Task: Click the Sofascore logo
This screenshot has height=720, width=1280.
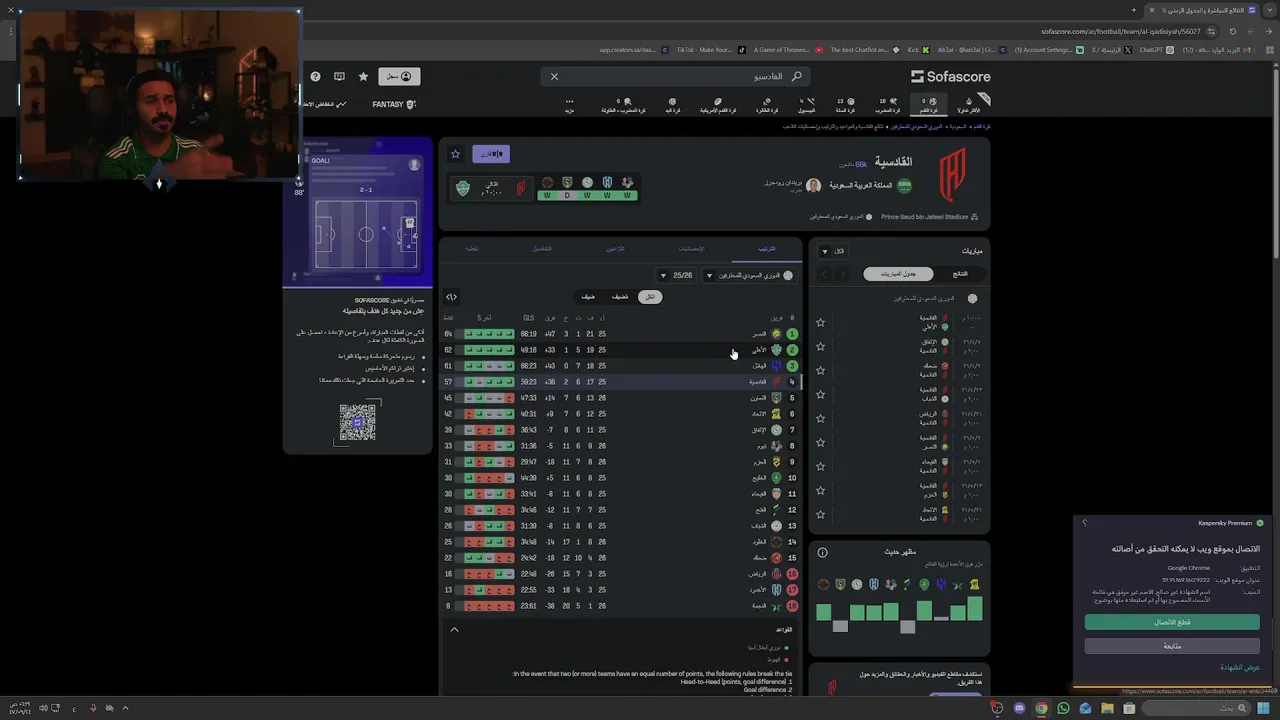Action: coord(950,76)
